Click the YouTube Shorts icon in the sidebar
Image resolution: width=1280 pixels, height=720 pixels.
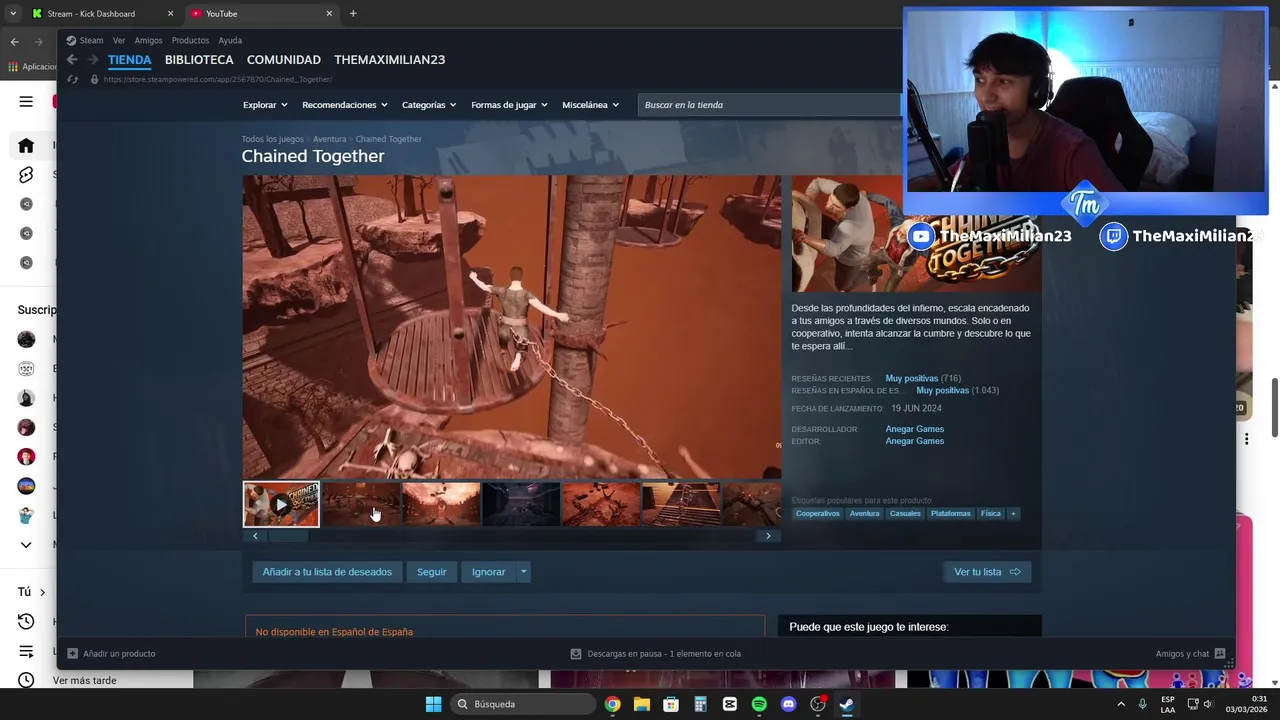pyautogui.click(x=26, y=175)
